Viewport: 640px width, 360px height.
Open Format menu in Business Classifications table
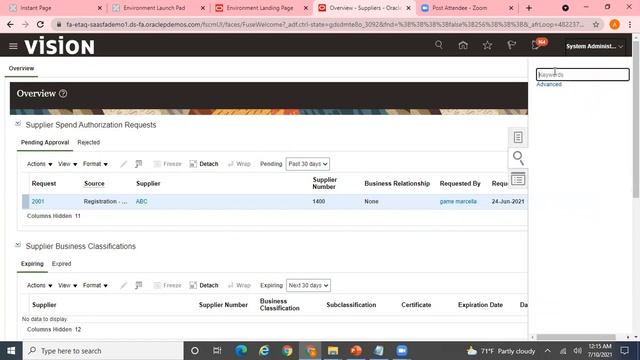point(95,285)
